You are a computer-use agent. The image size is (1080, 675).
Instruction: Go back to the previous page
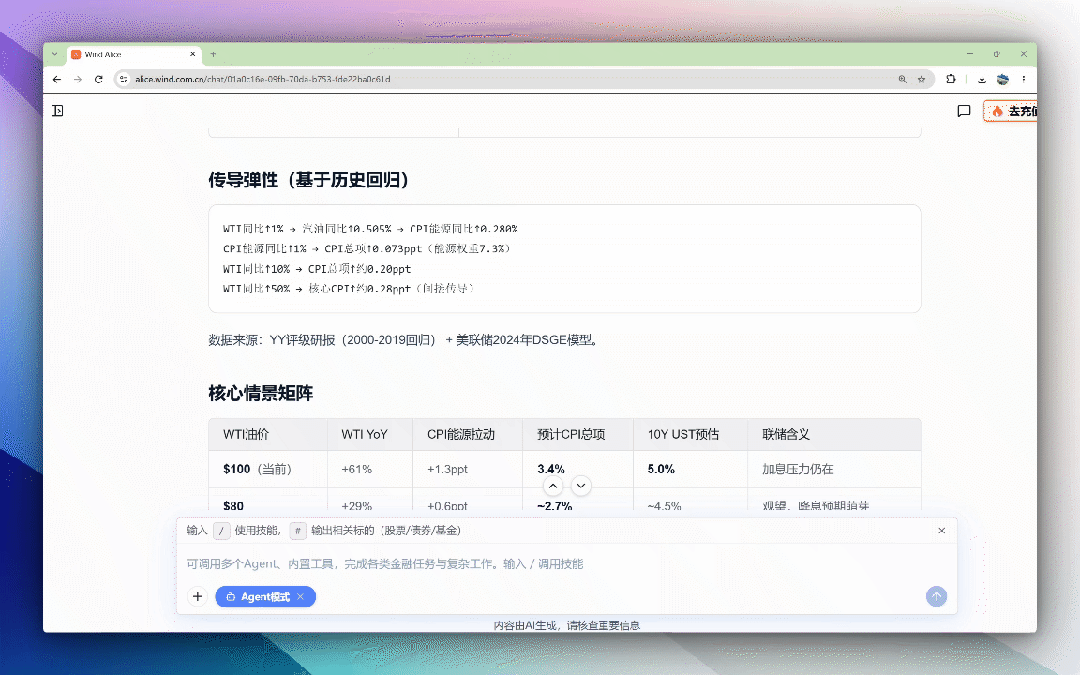tap(56, 79)
